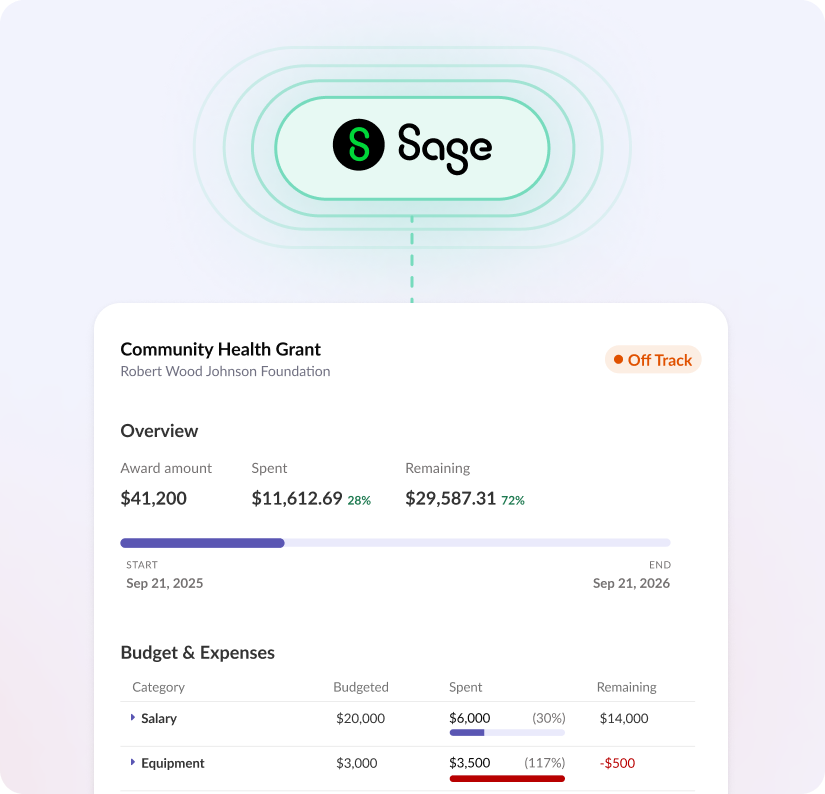Click the $11,612.69 spent value
This screenshot has height=794, width=825.
click(297, 498)
